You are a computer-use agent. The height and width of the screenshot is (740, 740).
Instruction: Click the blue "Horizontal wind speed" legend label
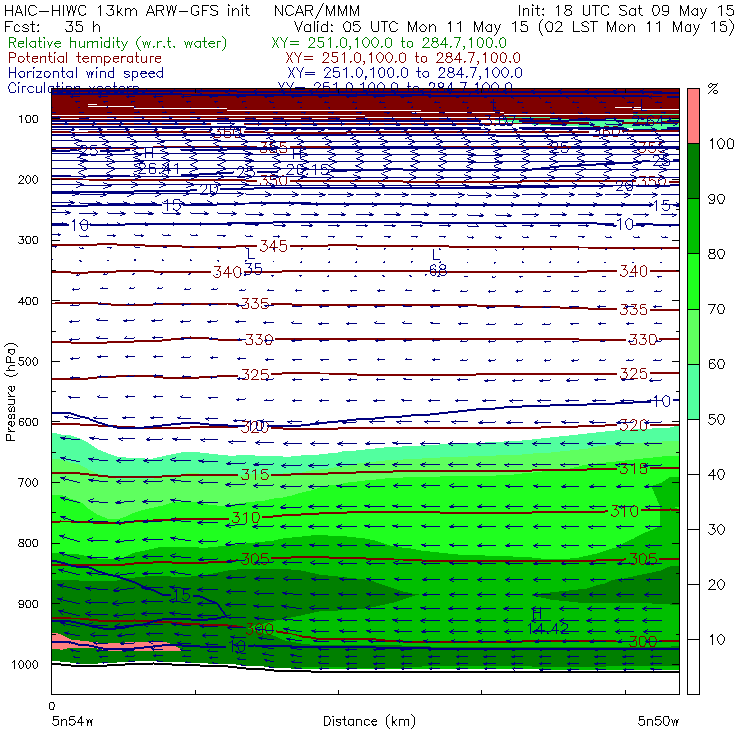point(86,73)
